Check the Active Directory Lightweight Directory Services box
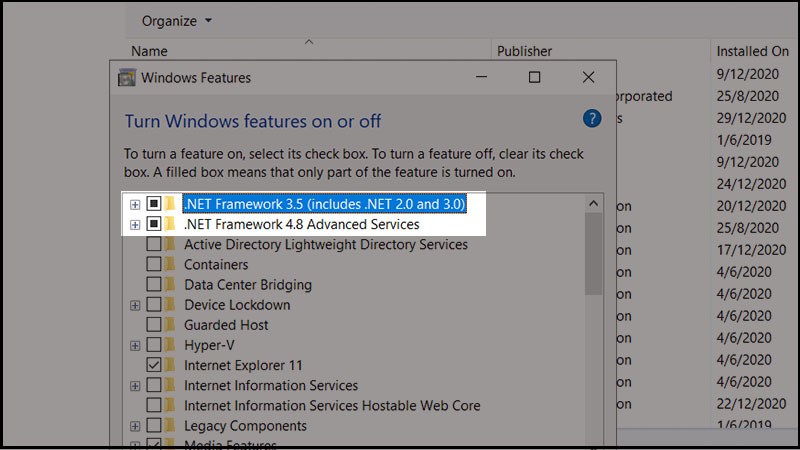This screenshot has height=450, width=800. (154, 244)
